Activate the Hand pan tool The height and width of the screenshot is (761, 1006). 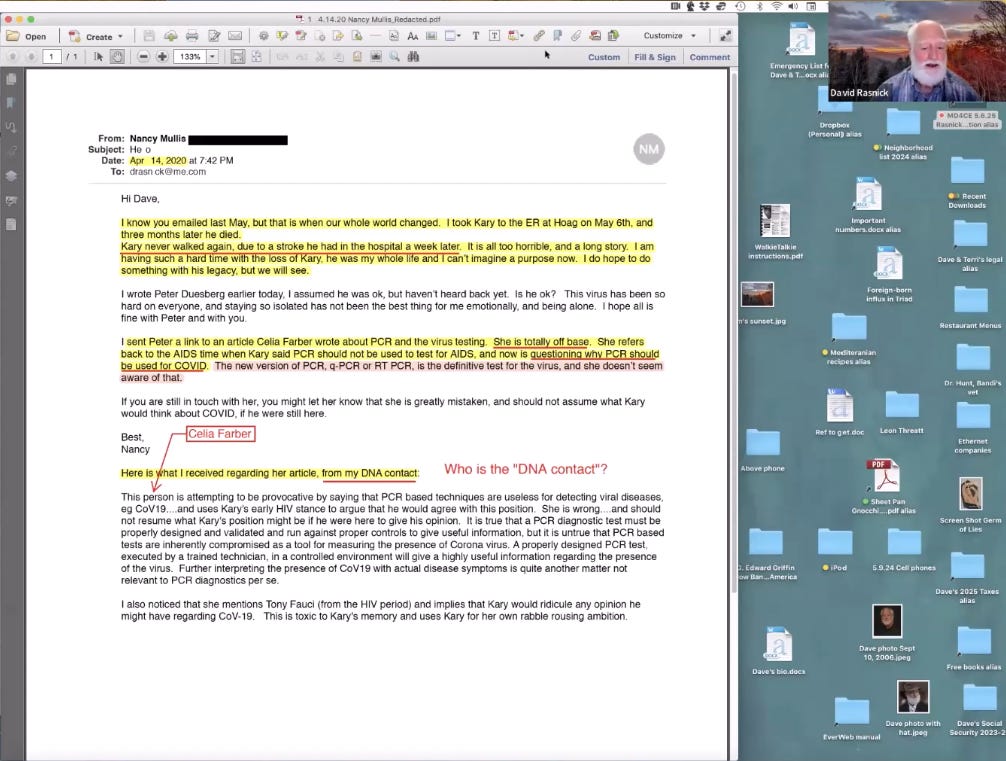(117, 56)
